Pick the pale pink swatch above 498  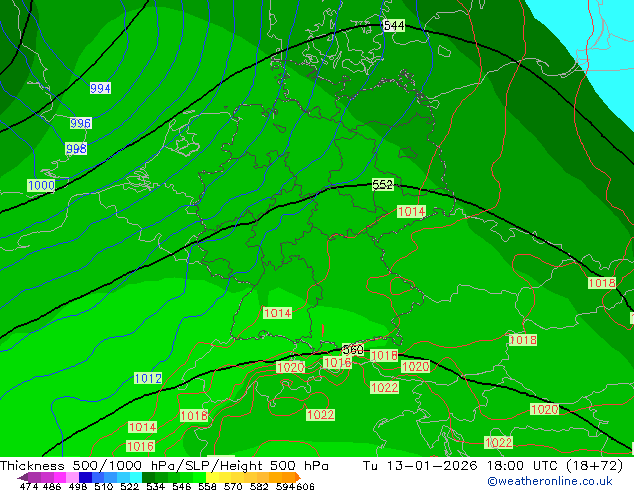click(x=72, y=477)
